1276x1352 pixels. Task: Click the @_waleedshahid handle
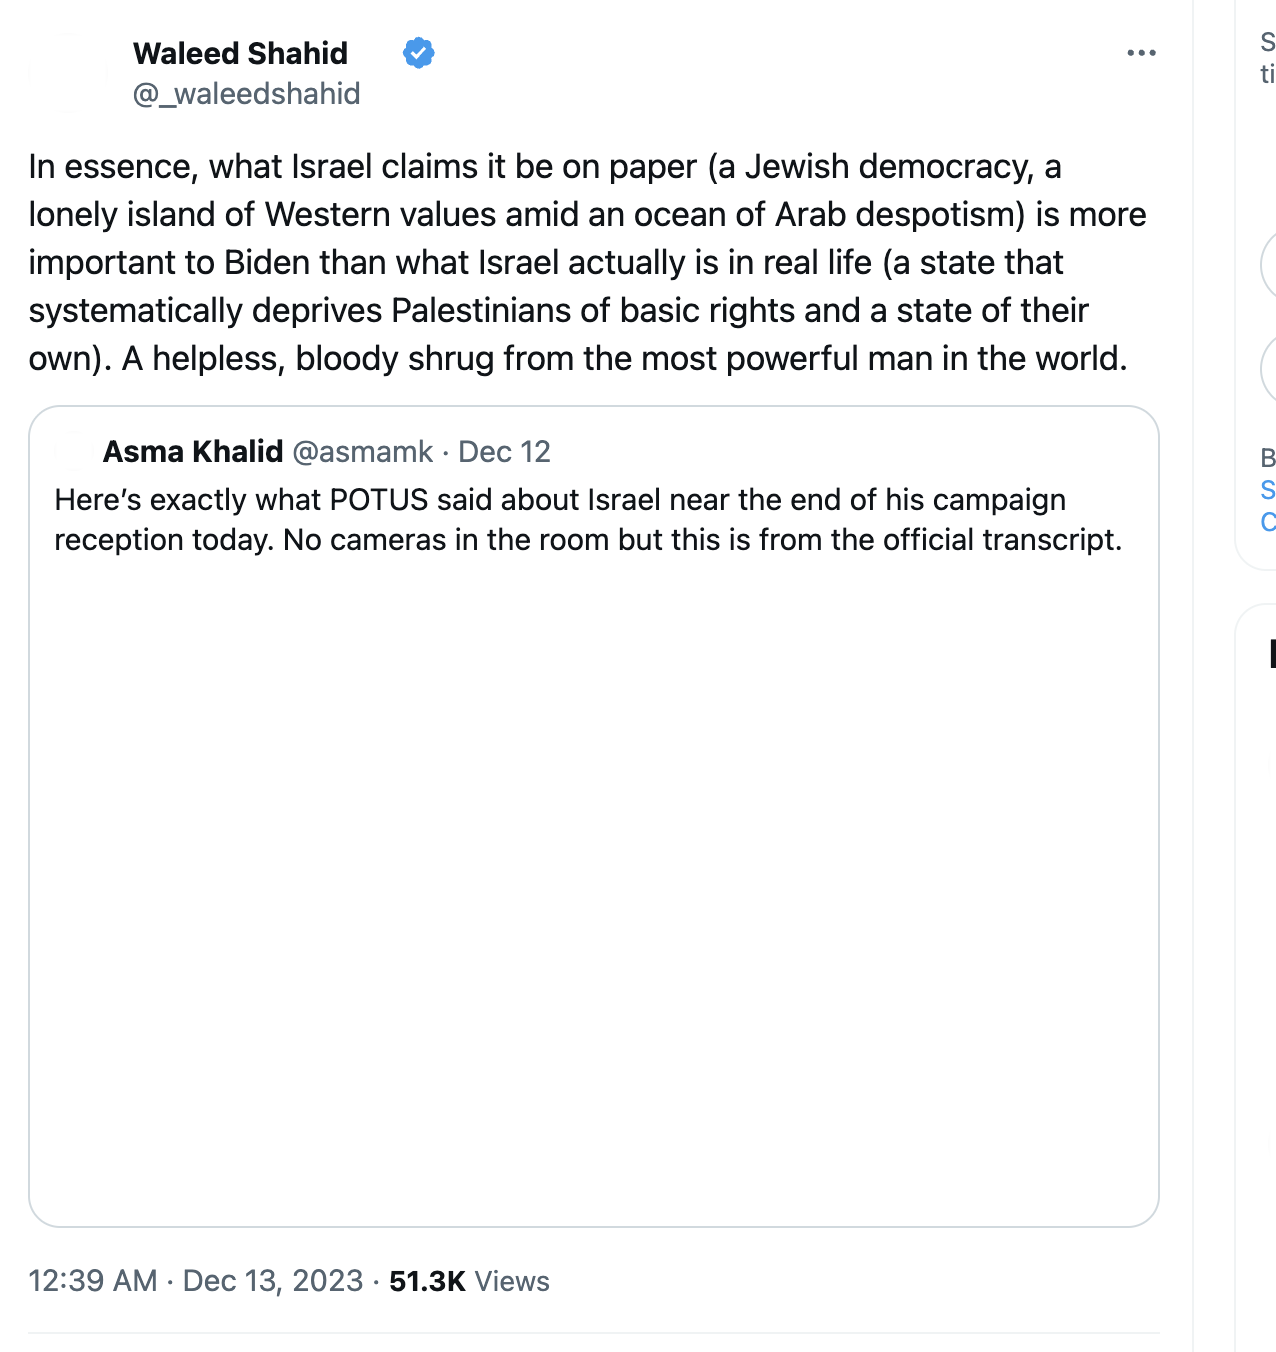point(246,93)
